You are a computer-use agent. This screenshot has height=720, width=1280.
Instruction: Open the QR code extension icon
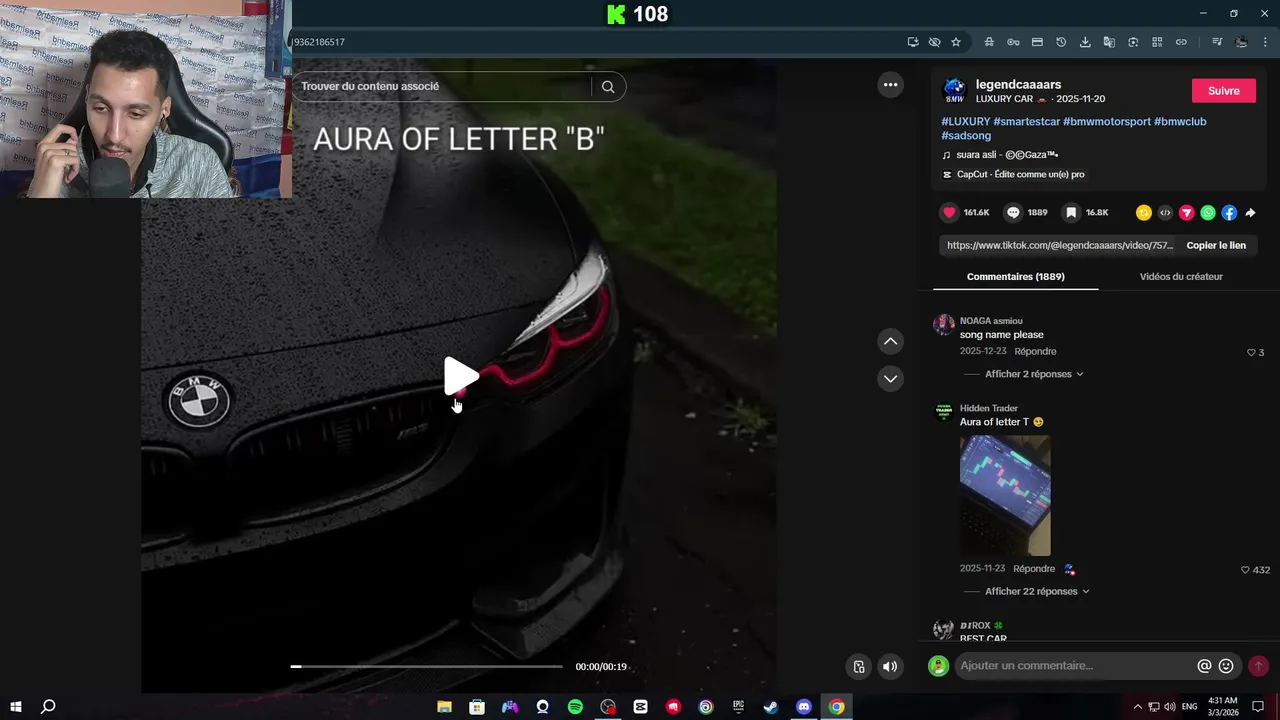(1157, 42)
